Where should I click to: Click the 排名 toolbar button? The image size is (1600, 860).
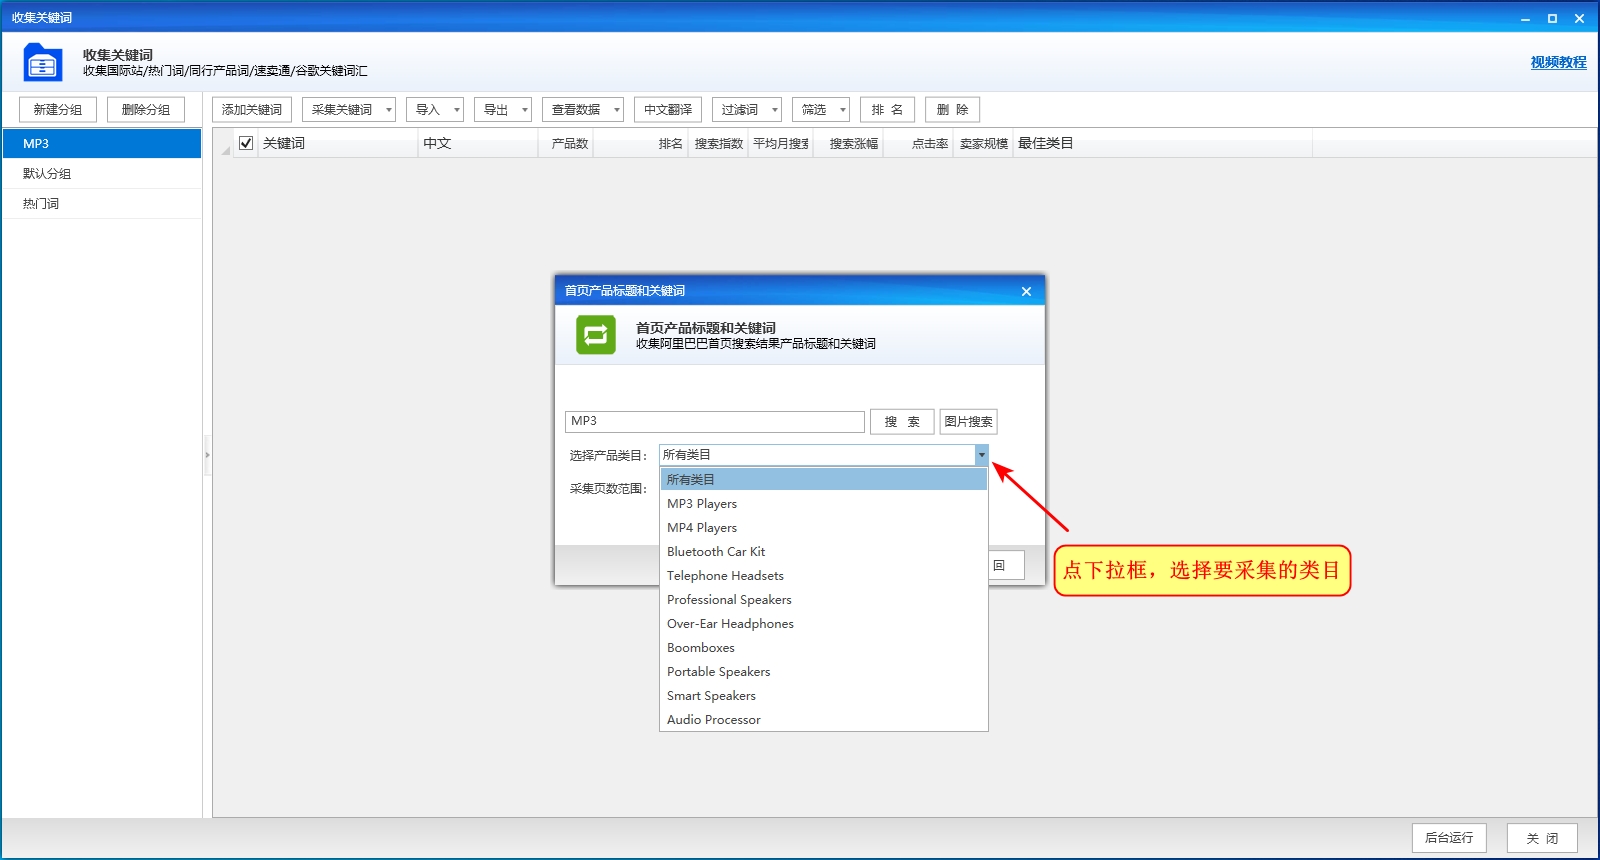pyautogui.click(x=887, y=110)
